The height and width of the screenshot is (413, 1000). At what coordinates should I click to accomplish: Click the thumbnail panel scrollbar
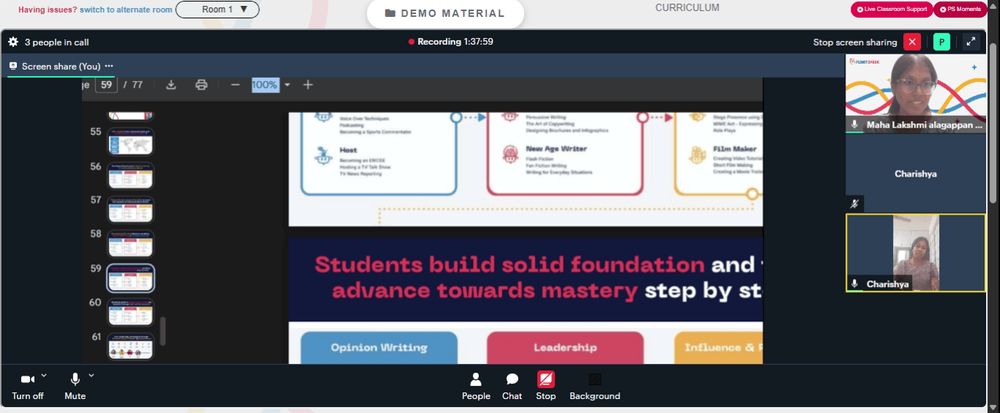click(163, 331)
